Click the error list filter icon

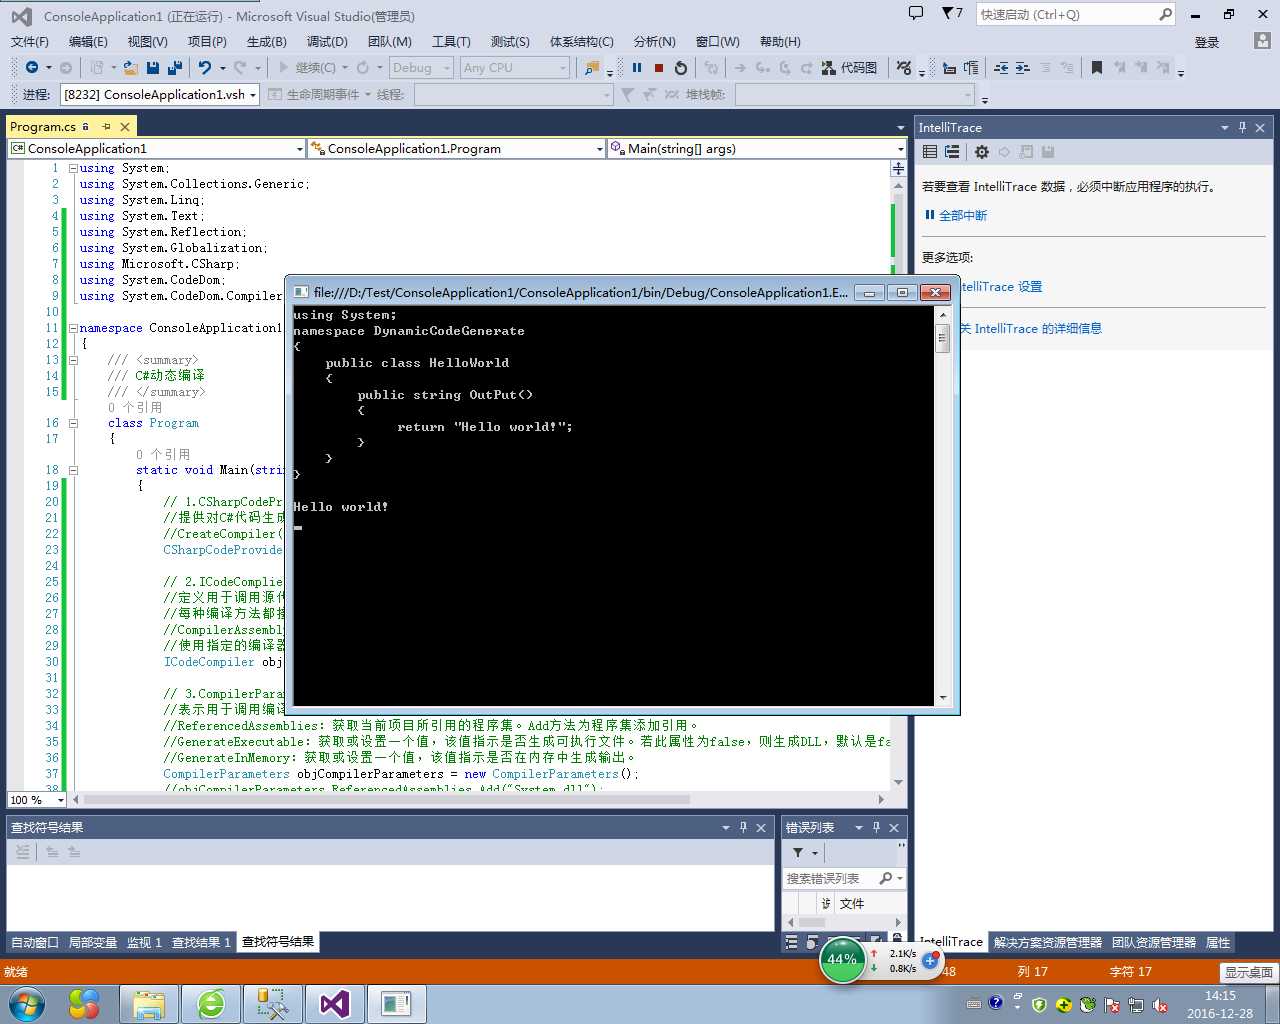(x=798, y=853)
